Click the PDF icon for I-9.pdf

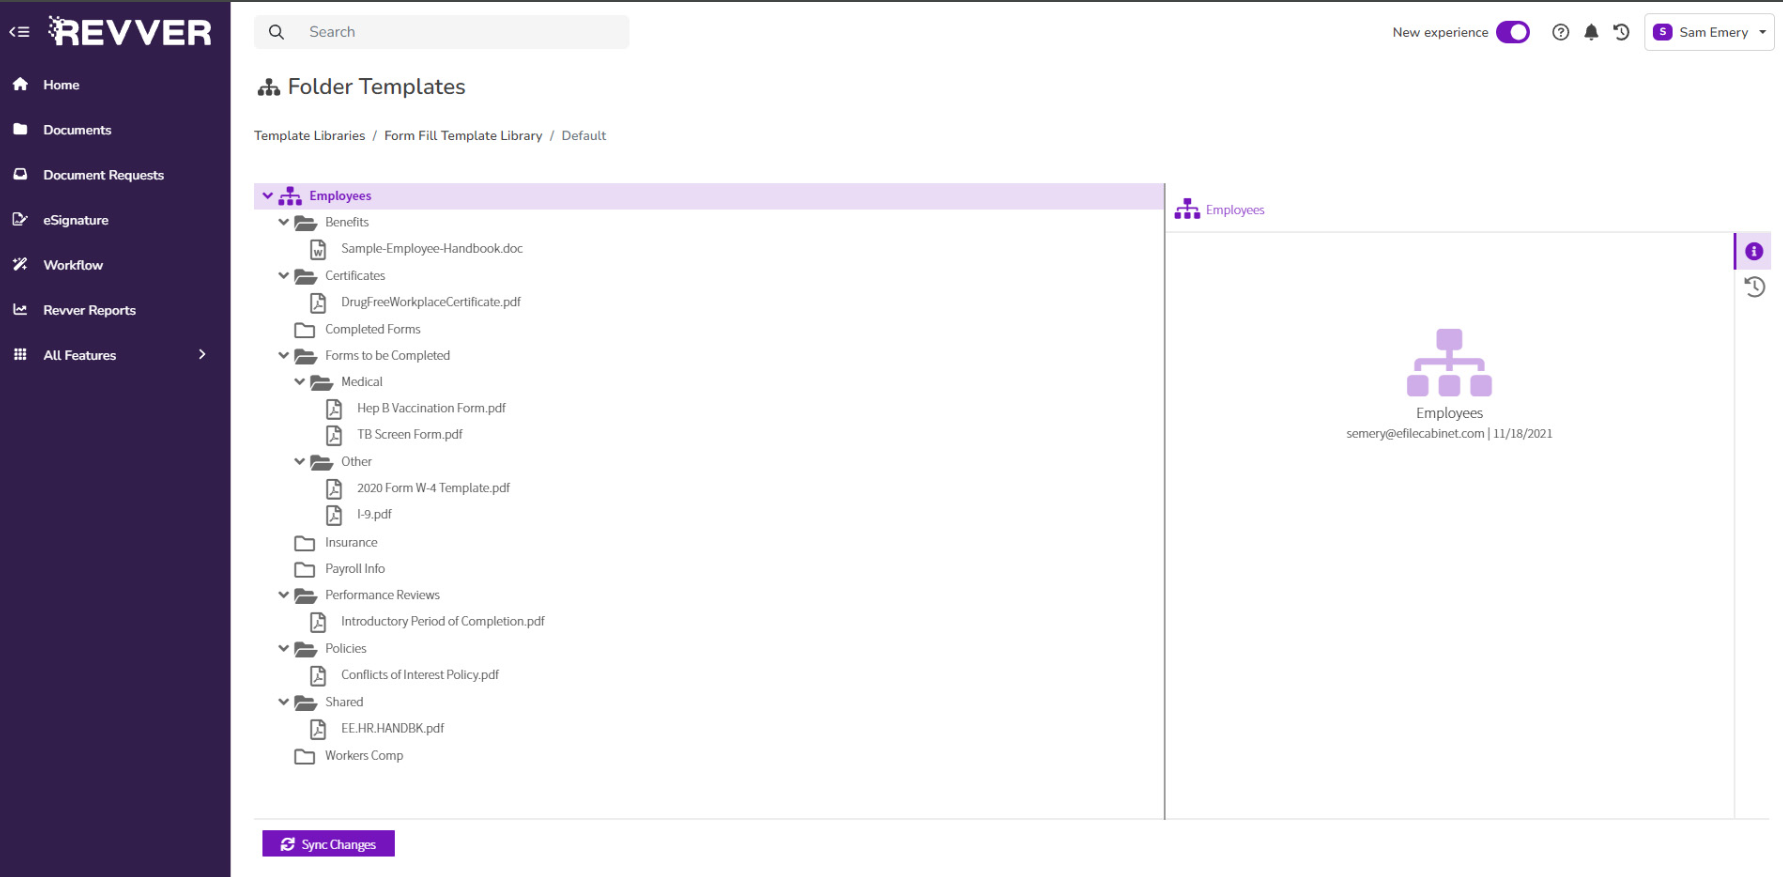coord(334,515)
